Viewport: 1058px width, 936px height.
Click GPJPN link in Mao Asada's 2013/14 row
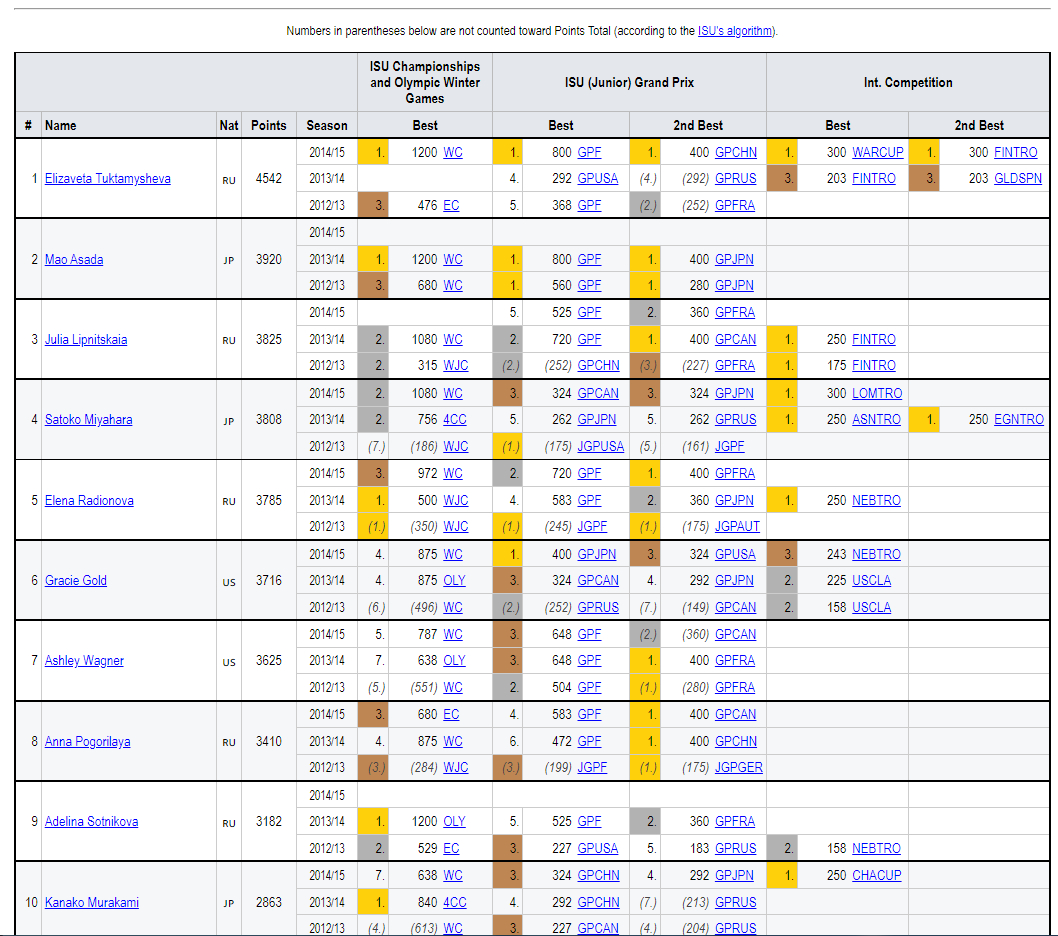click(734, 259)
